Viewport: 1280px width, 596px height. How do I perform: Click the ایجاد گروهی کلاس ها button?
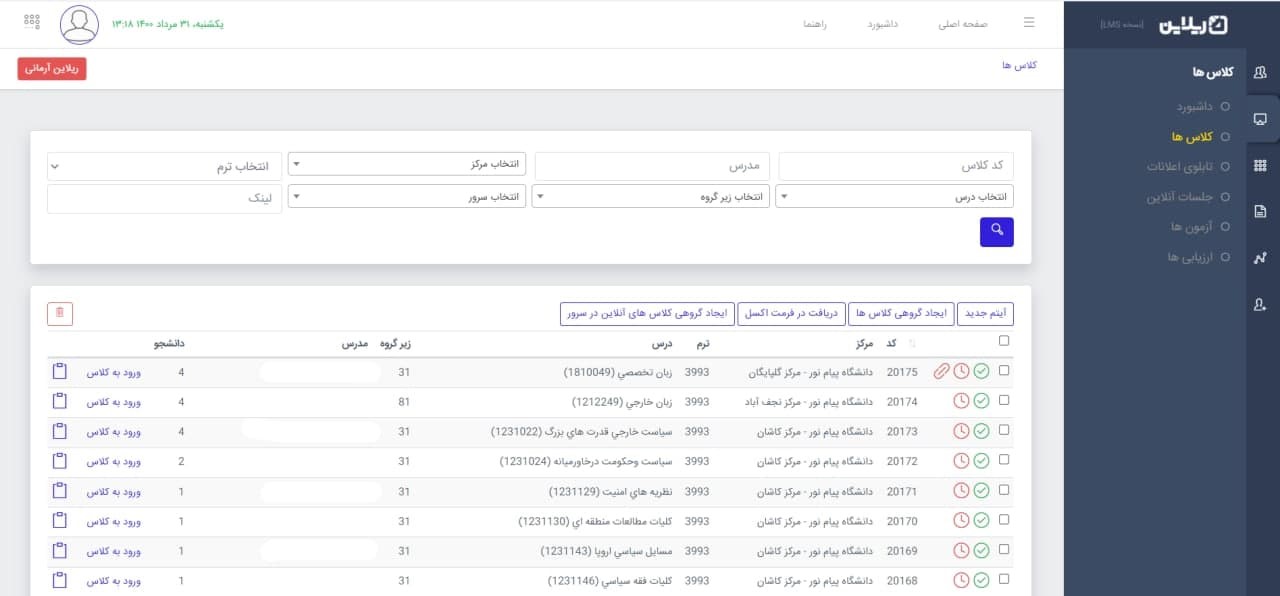(902, 314)
